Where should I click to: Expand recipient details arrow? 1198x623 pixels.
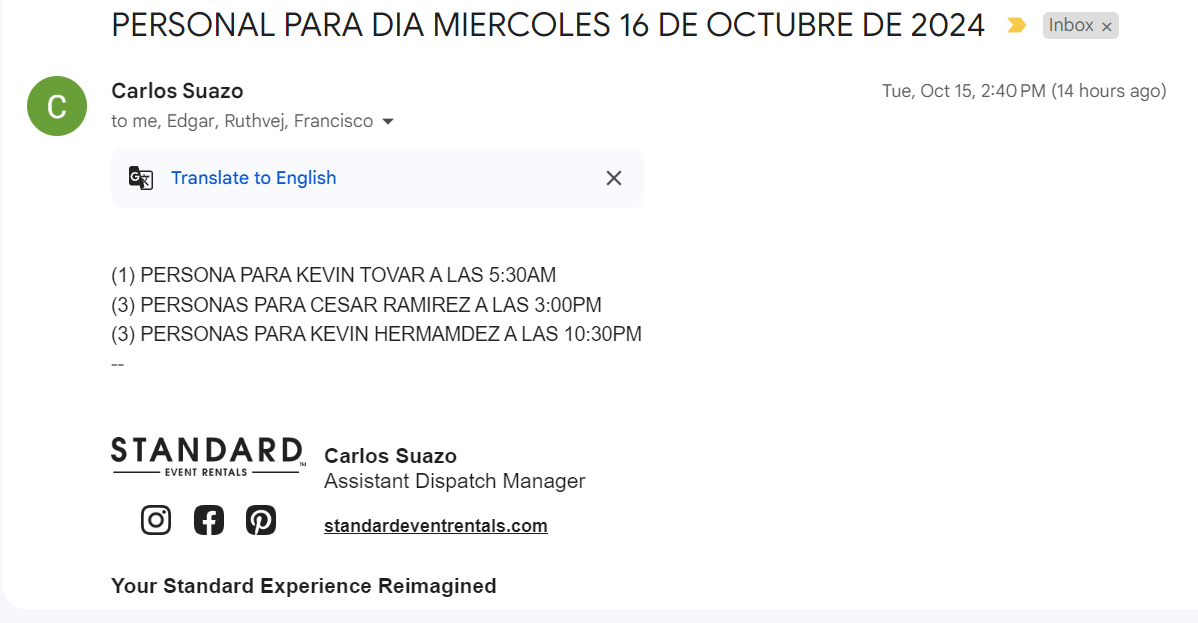(389, 122)
